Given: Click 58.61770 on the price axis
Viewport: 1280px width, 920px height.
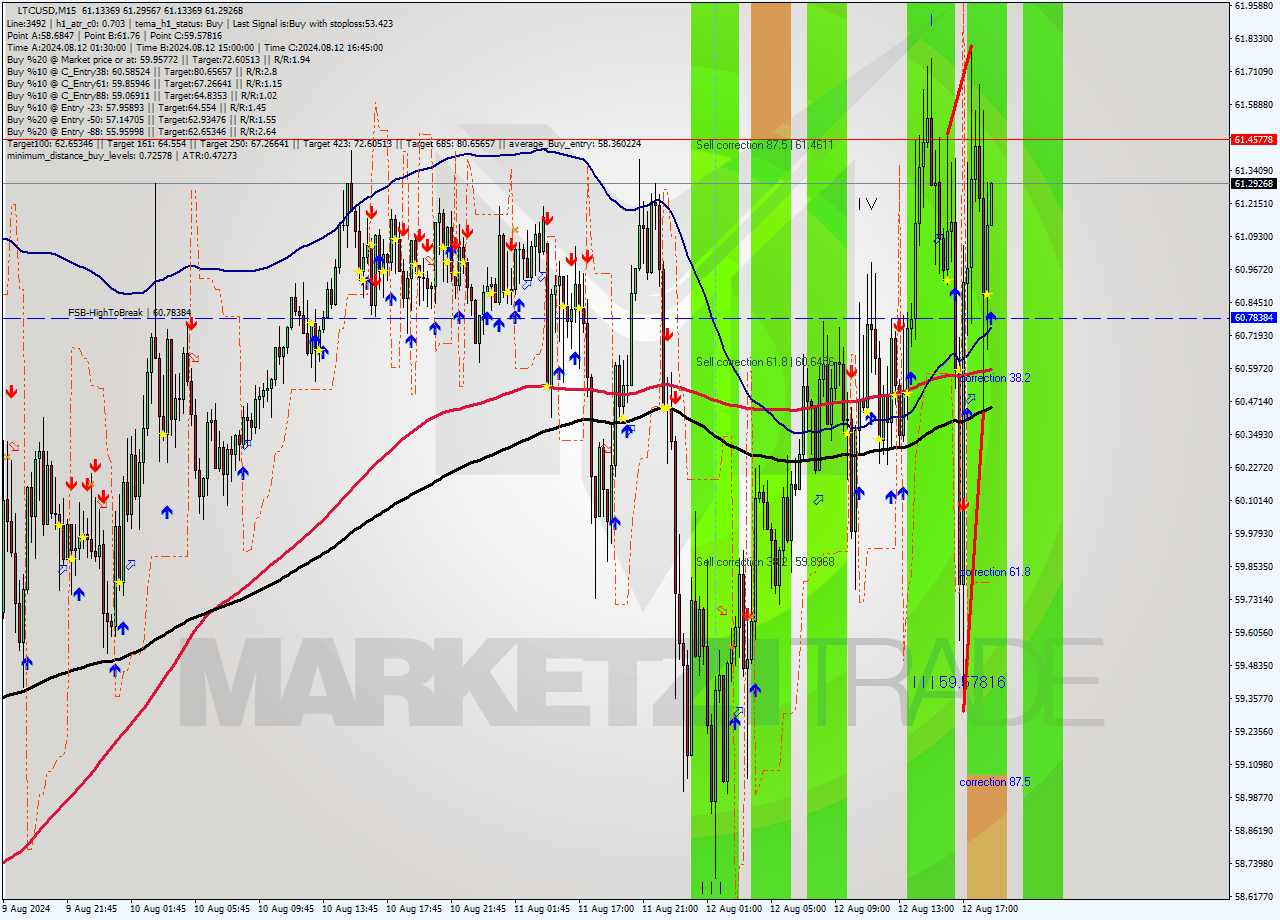Looking at the screenshot, I should coord(1254,896).
